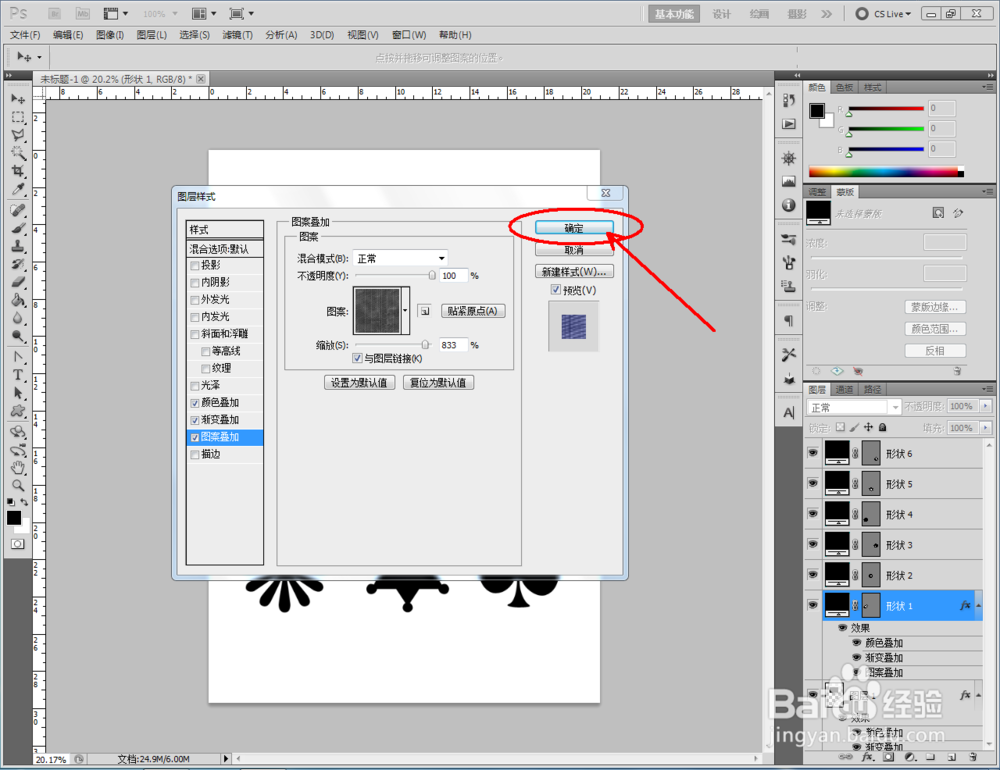Click the layer style fx icon at panel bottom
The width and height of the screenshot is (1000, 770).
(867, 757)
